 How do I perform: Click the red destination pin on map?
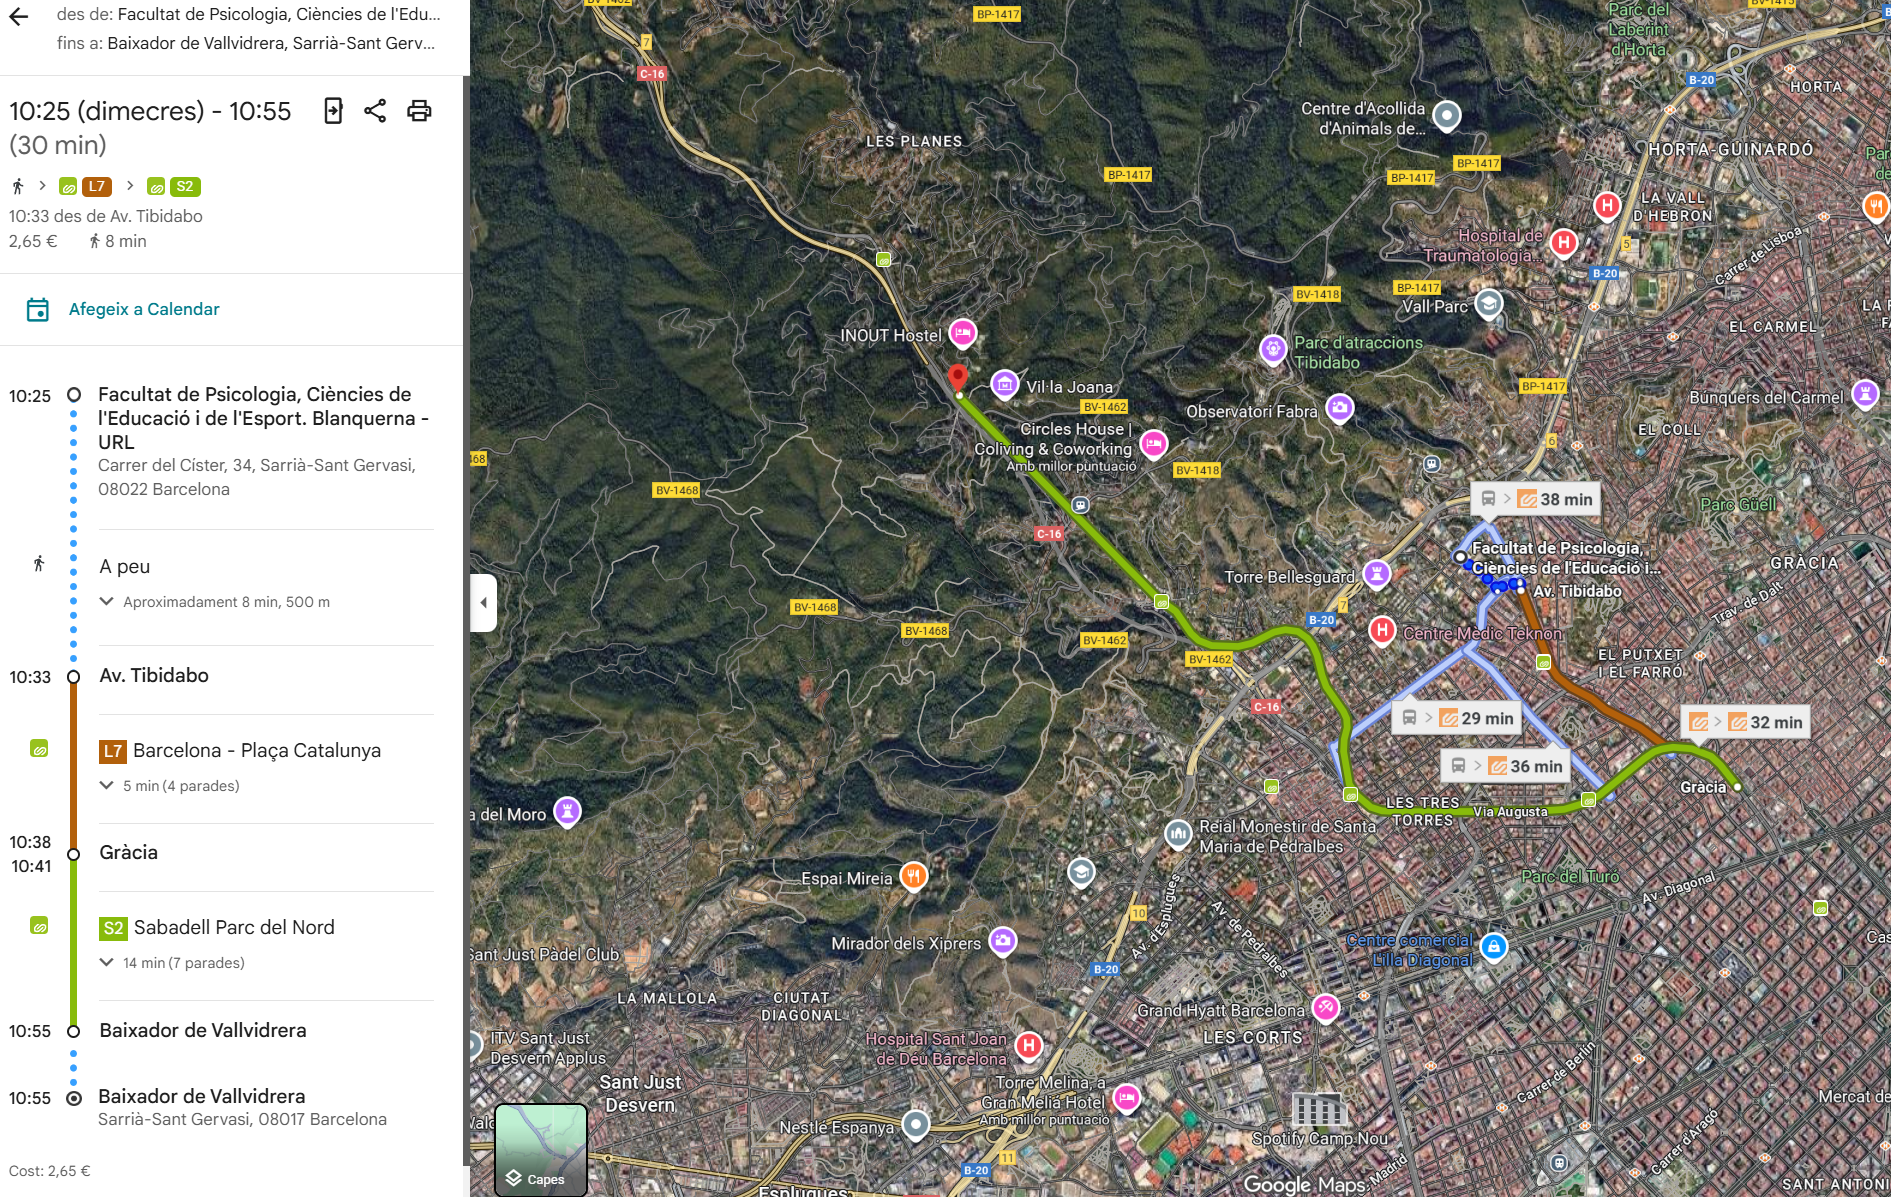point(957,377)
